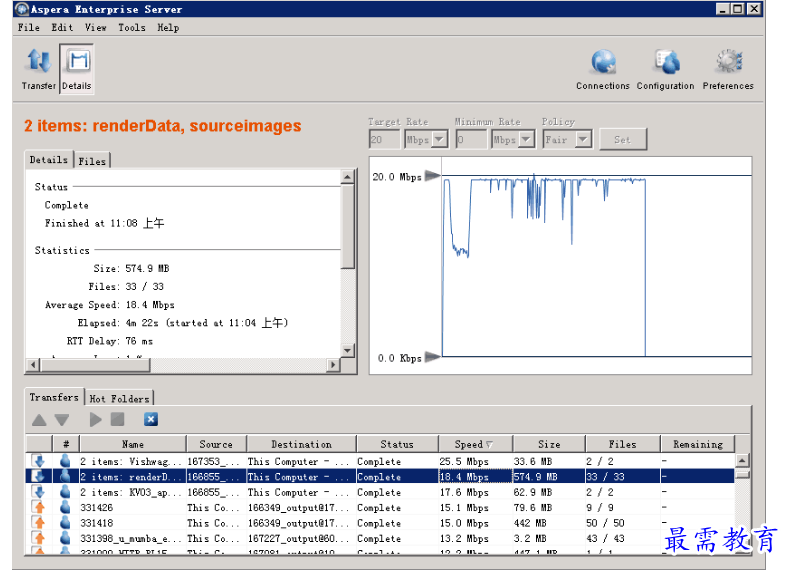The width and height of the screenshot is (786, 571).
Task: Click transfers list scroll up arrow
Action: point(742,460)
